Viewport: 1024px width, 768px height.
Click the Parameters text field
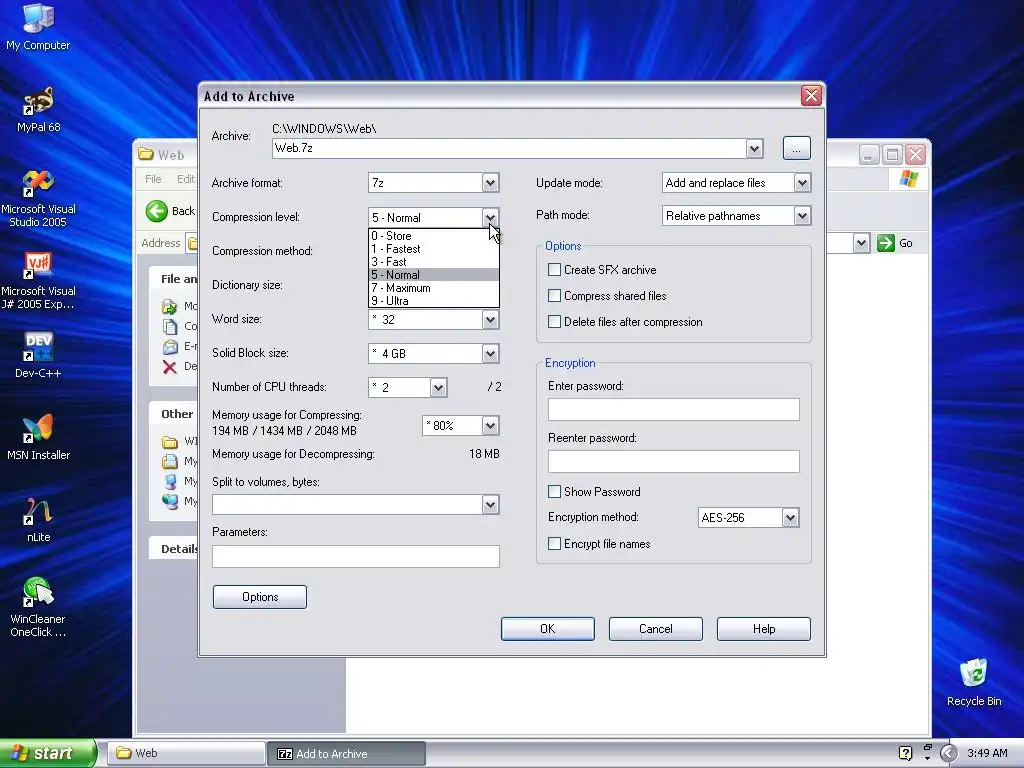point(355,556)
